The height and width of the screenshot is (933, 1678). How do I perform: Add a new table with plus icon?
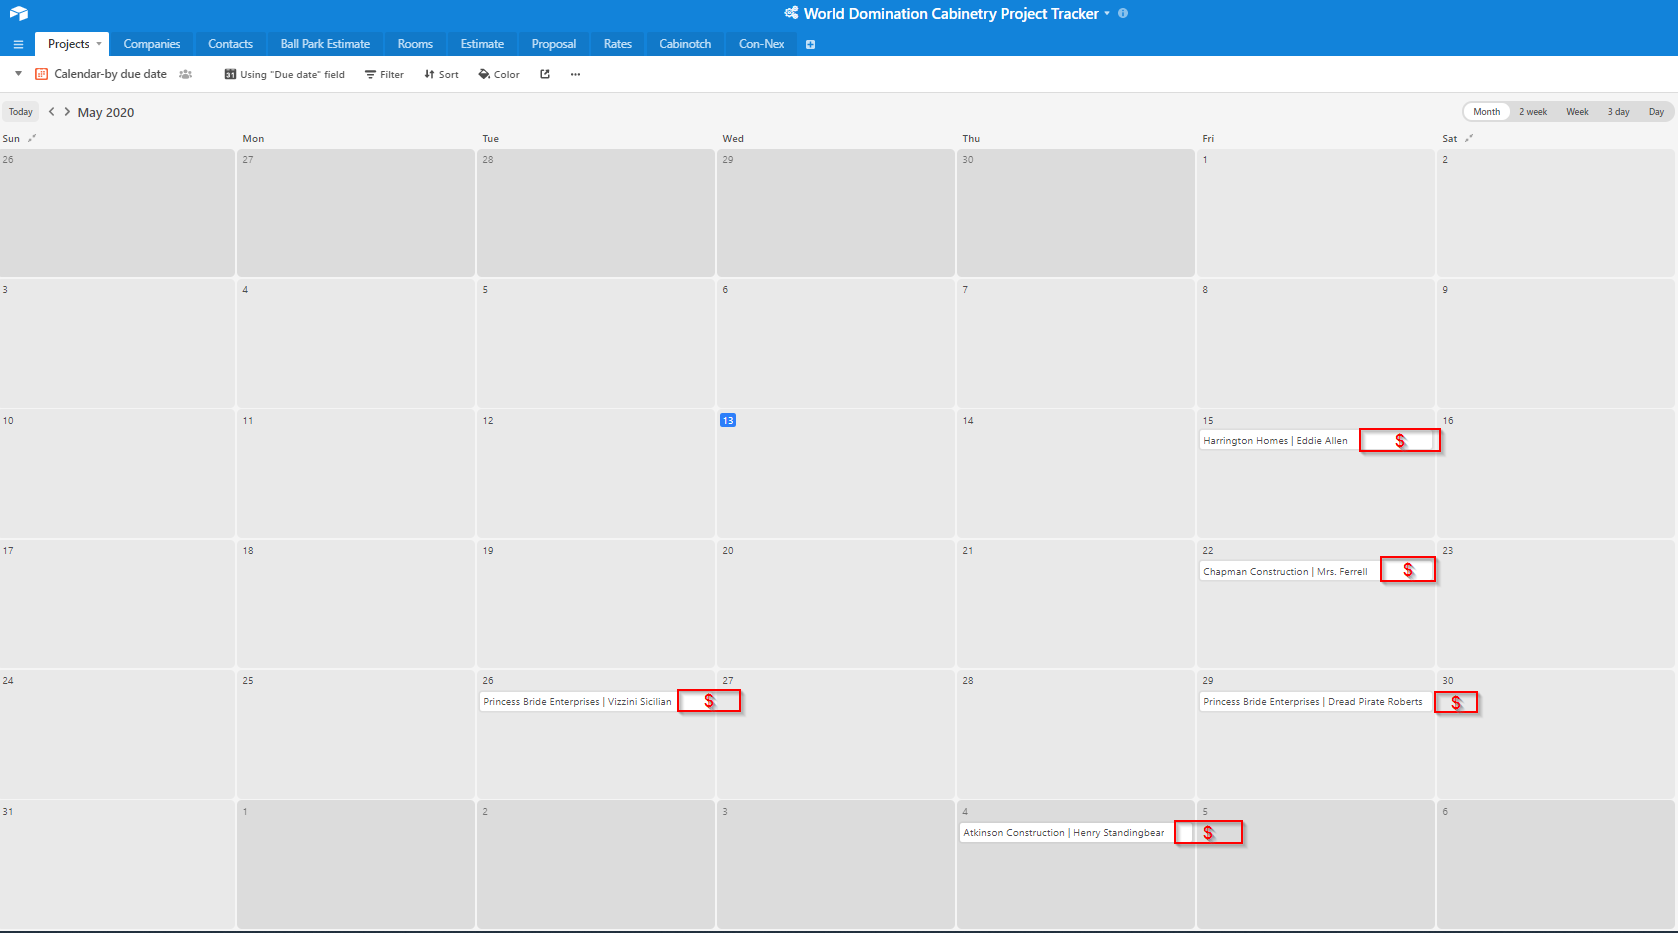pyautogui.click(x=810, y=44)
